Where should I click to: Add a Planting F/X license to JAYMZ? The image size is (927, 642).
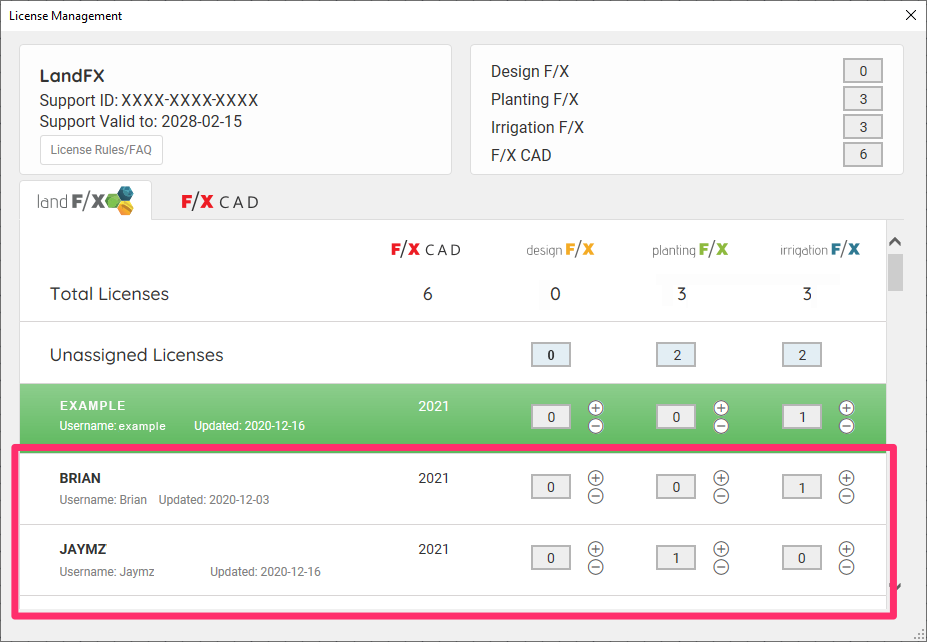tap(721, 549)
